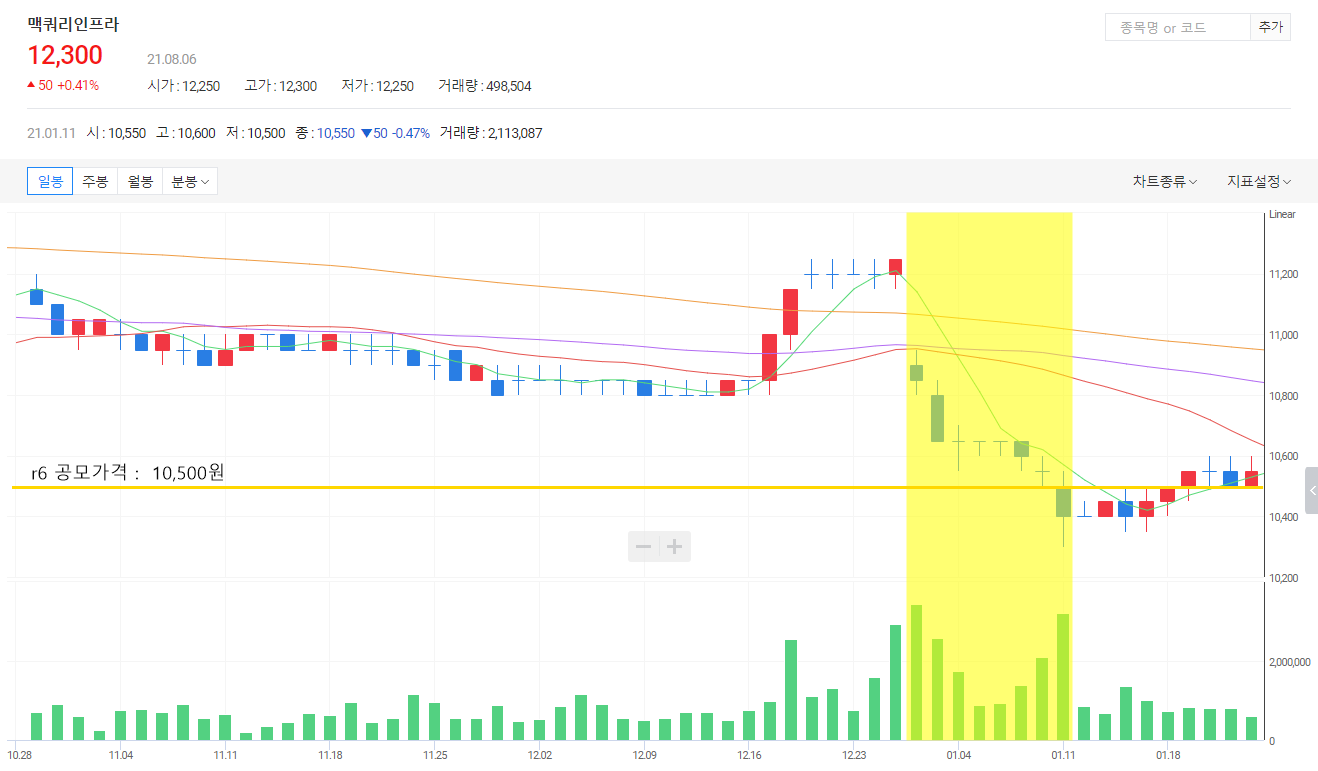
Task: Click the 시가 12,250 text
Action: pyautogui.click(x=184, y=86)
